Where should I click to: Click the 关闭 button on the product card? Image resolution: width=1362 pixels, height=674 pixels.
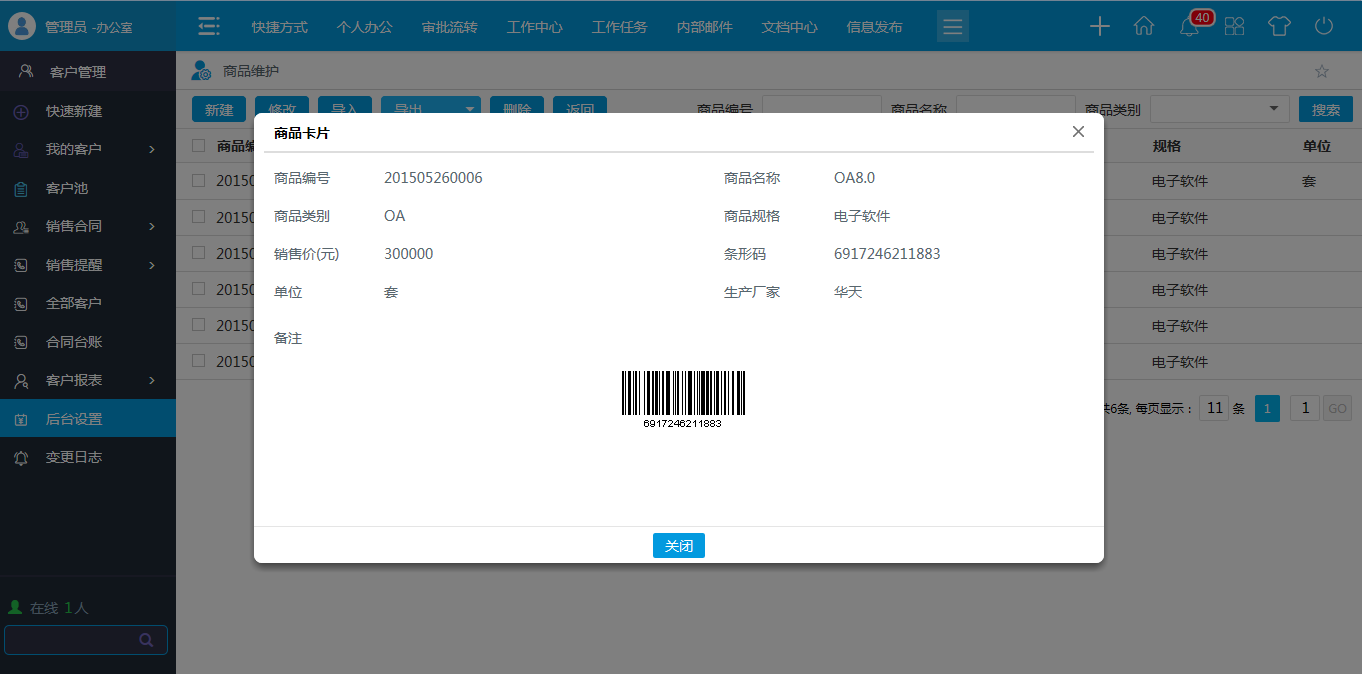pyautogui.click(x=679, y=545)
